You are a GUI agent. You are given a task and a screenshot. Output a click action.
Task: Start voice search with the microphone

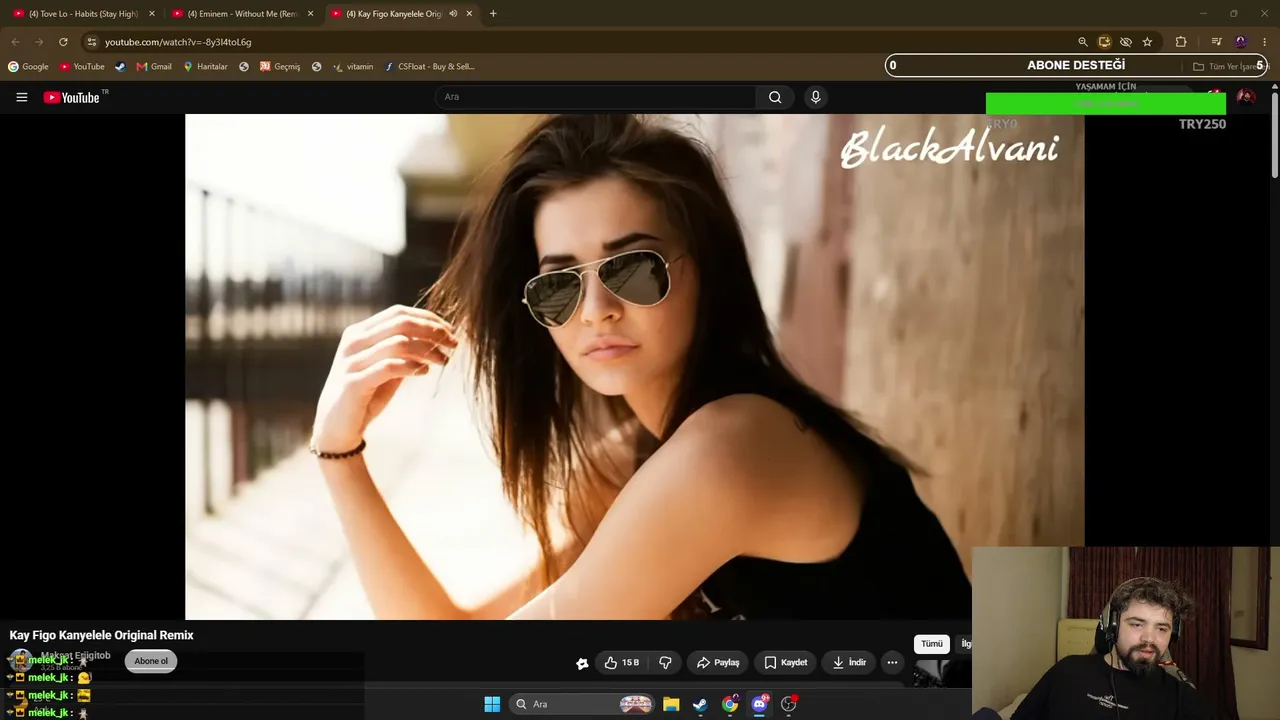815,97
